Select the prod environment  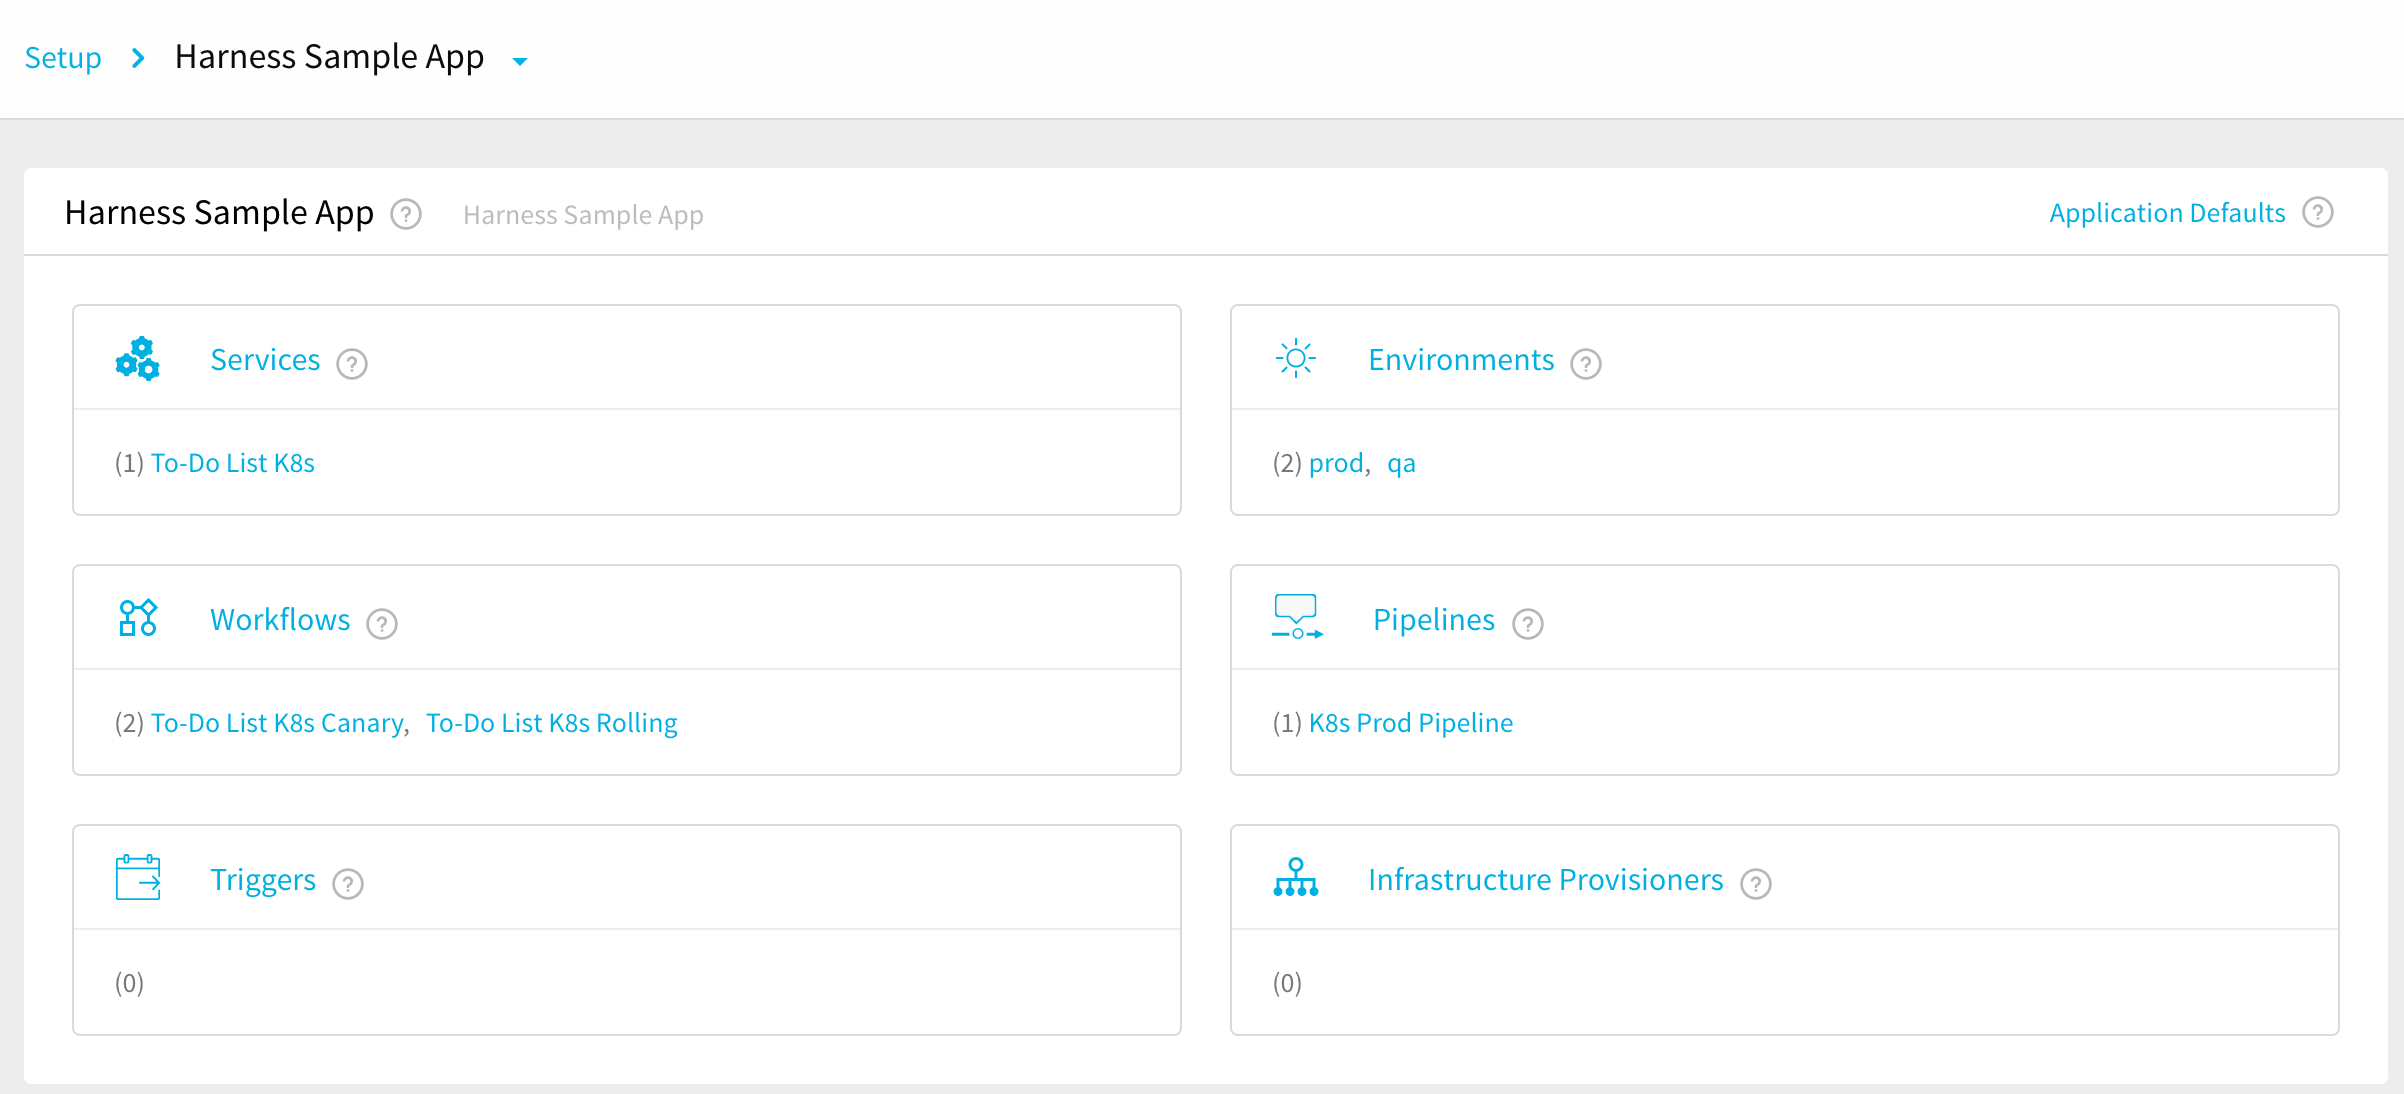point(1336,463)
